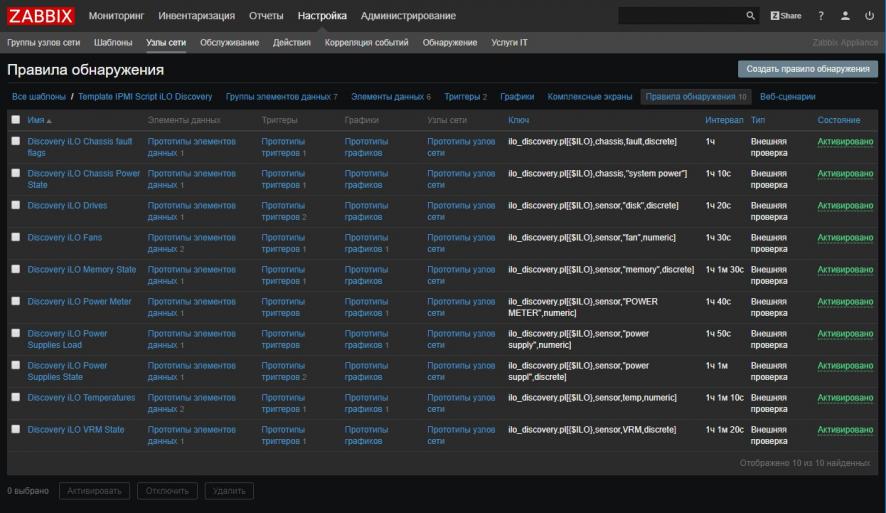Viewport: 886px width, 513px height.
Task: Click the logout power icon
Action: [868, 16]
